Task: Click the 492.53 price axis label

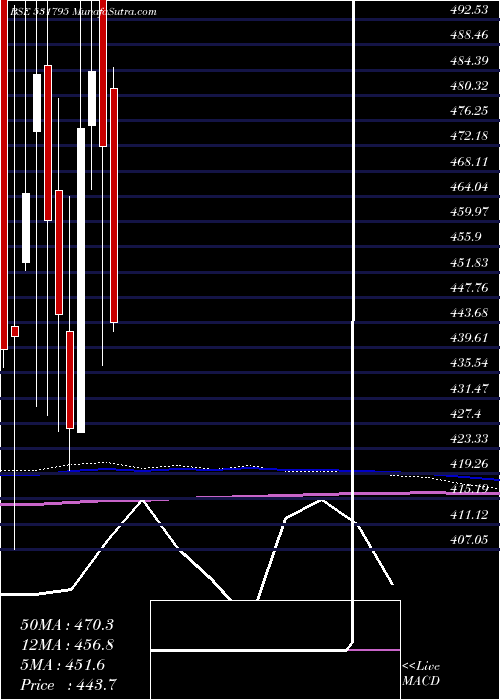Action: point(470,10)
